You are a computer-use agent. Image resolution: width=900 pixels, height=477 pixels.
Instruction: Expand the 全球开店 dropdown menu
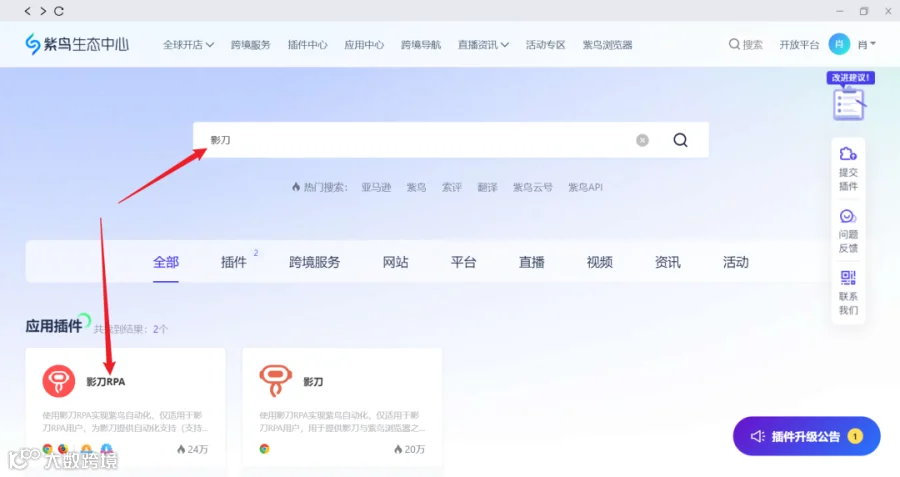(188, 45)
